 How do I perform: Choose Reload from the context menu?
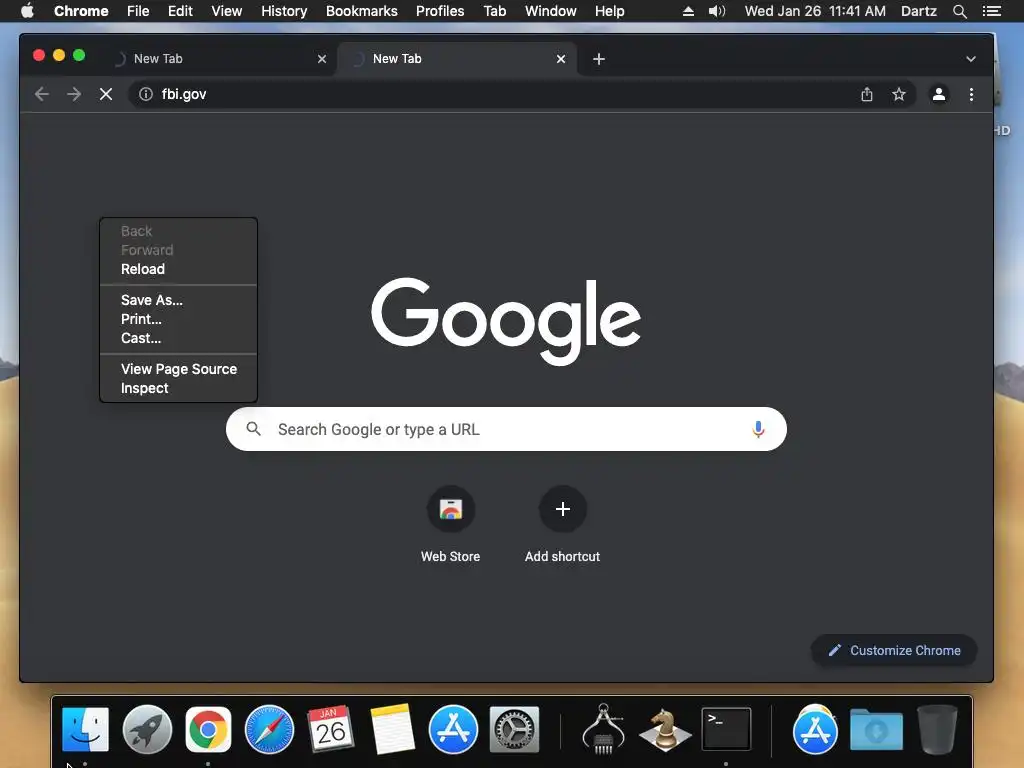pos(143,269)
